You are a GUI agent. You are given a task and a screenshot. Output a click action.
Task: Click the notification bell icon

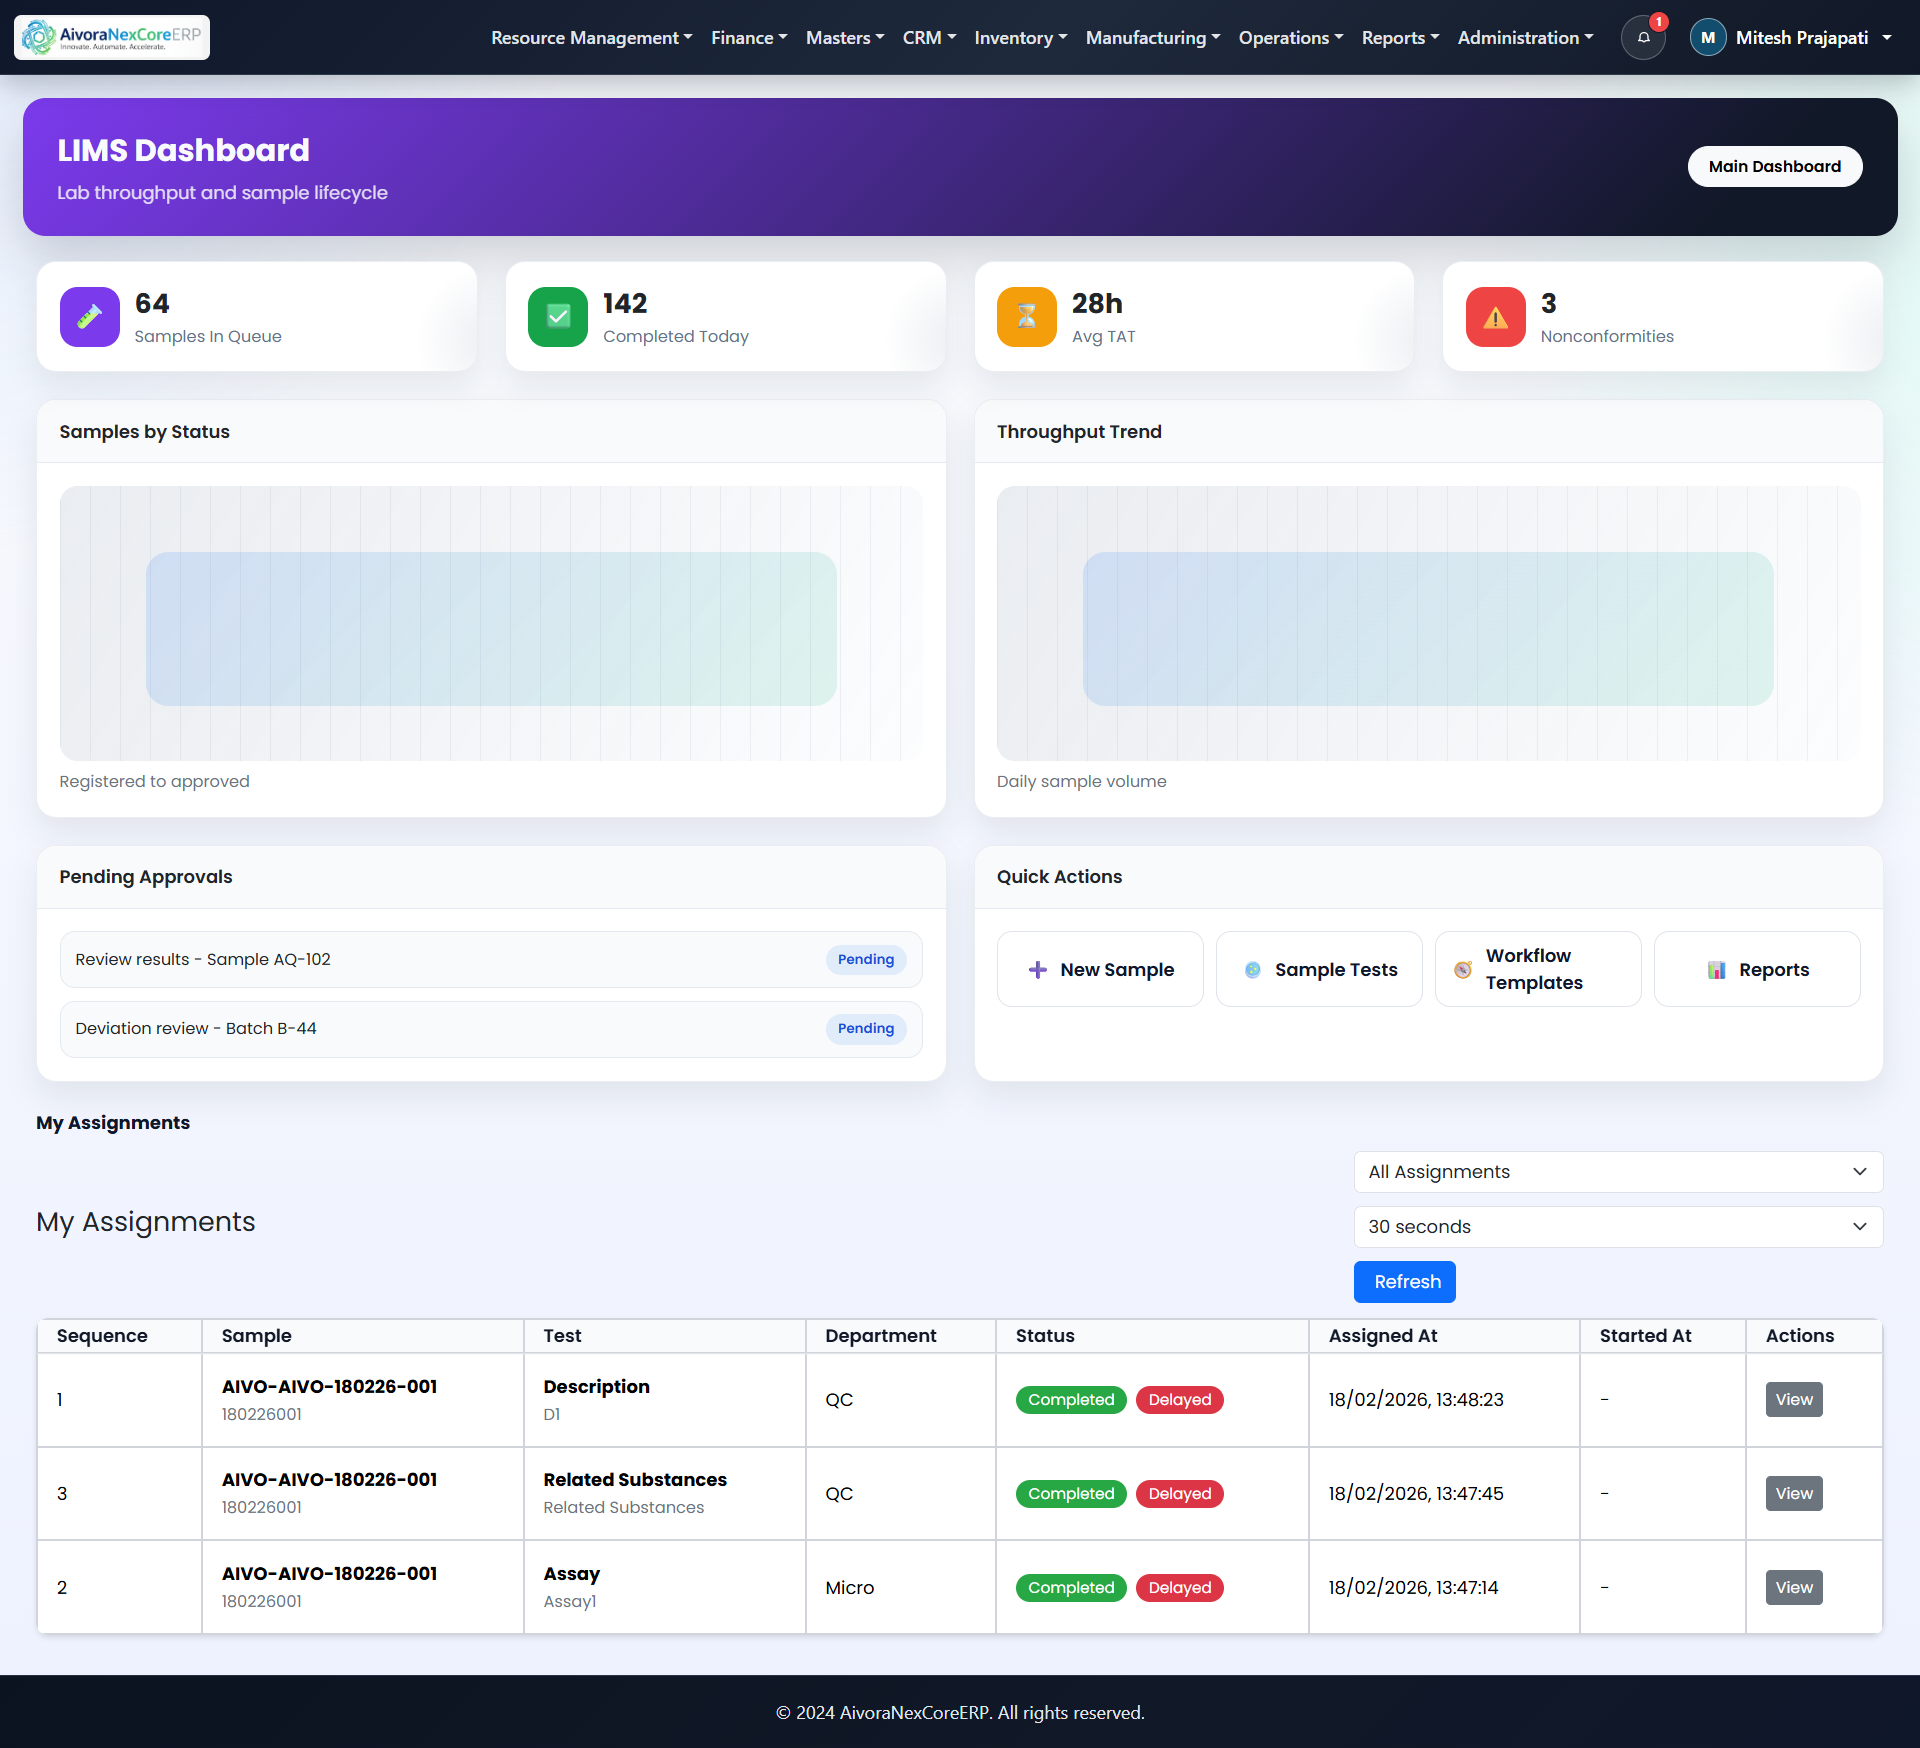click(1643, 38)
